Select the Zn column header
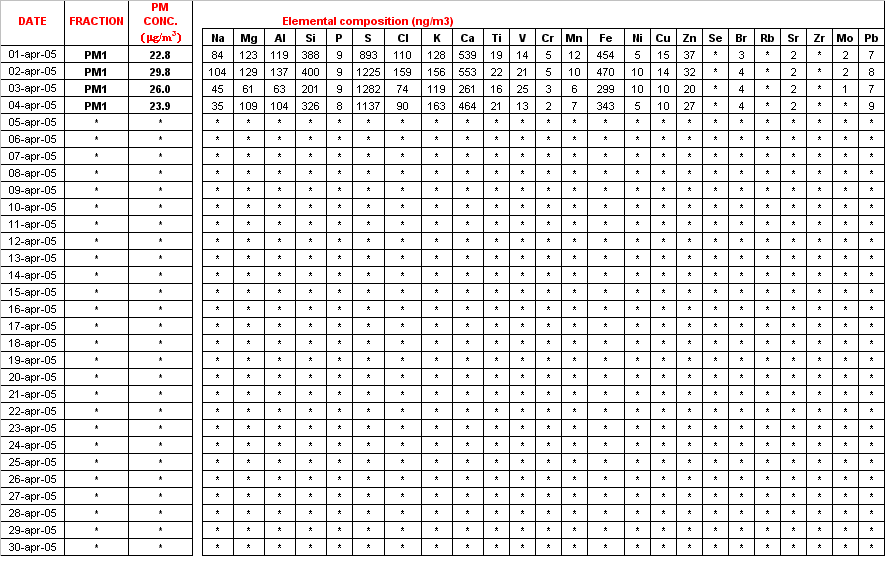 689,38
